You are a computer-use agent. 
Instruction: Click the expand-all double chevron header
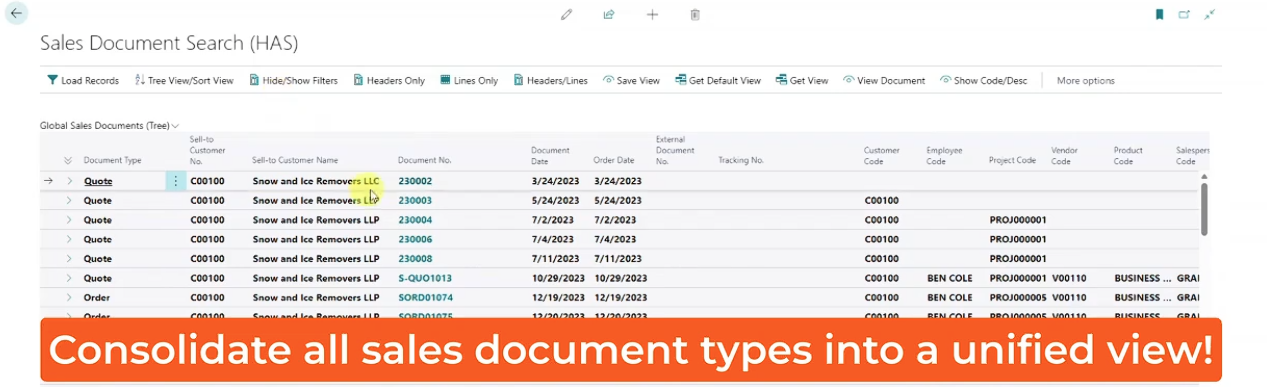68,161
